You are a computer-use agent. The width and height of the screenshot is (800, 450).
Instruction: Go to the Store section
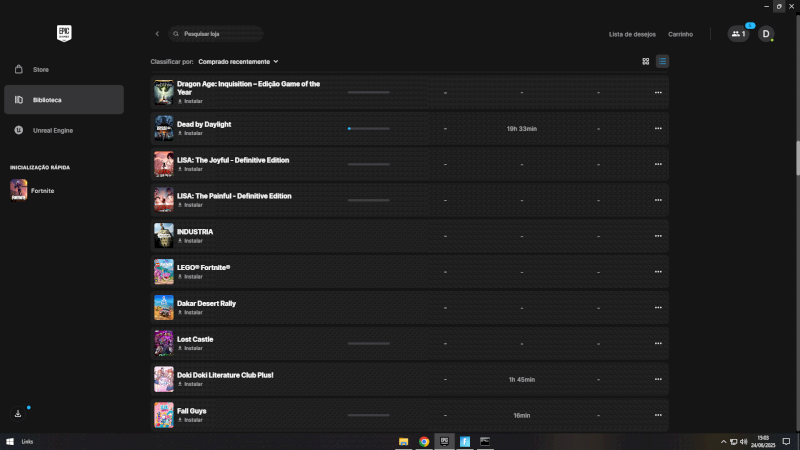click(64, 69)
